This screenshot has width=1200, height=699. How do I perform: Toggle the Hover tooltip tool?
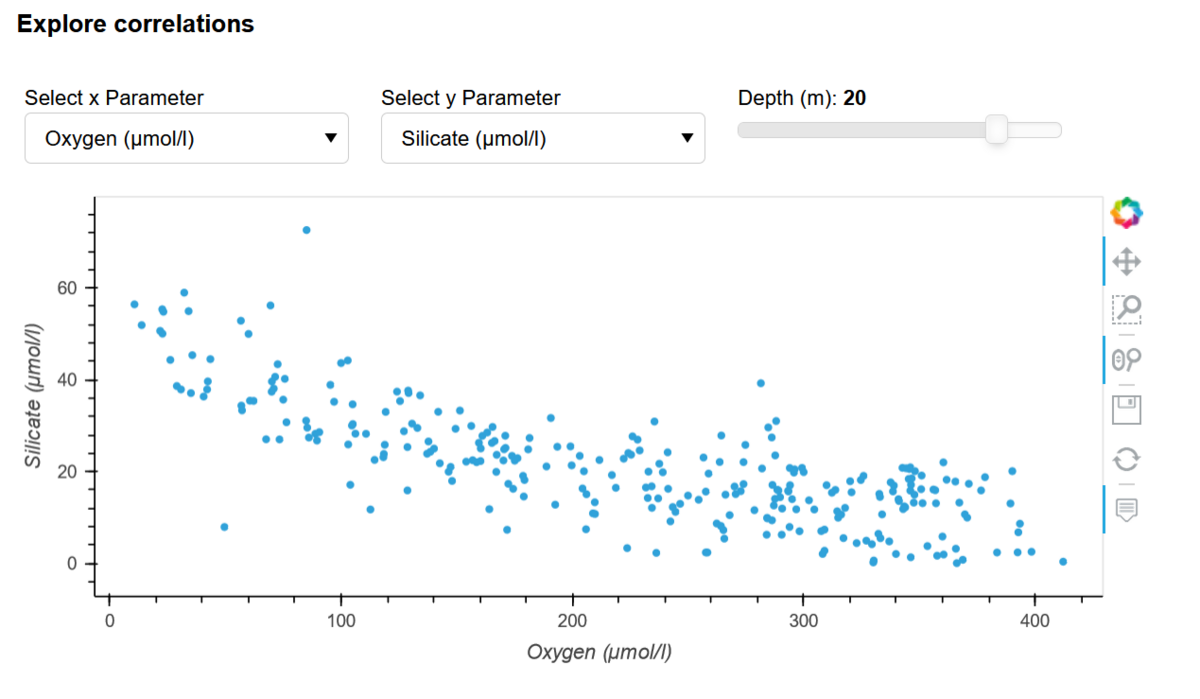(1127, 509)
